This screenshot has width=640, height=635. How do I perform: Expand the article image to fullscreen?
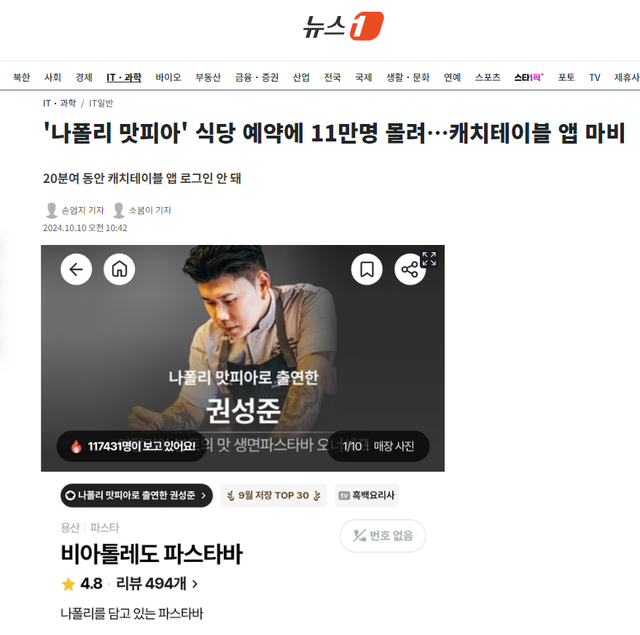point(429,259)
